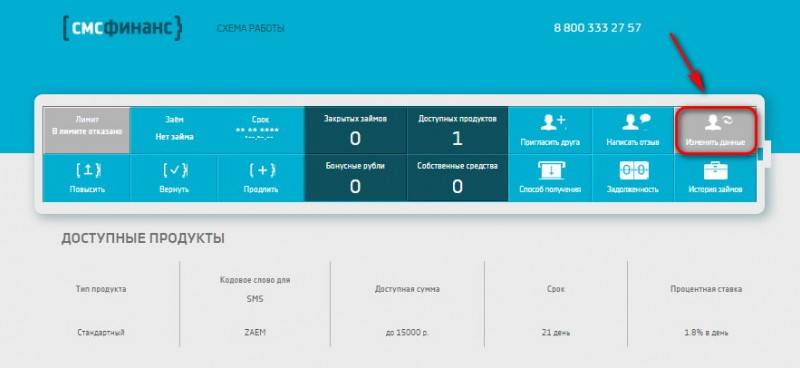Image resolution: width=800 pixels, height=368 pixels.
Task: Click the Задолженность counter icon
Action: pyautogui.click(x=634, y=170)
